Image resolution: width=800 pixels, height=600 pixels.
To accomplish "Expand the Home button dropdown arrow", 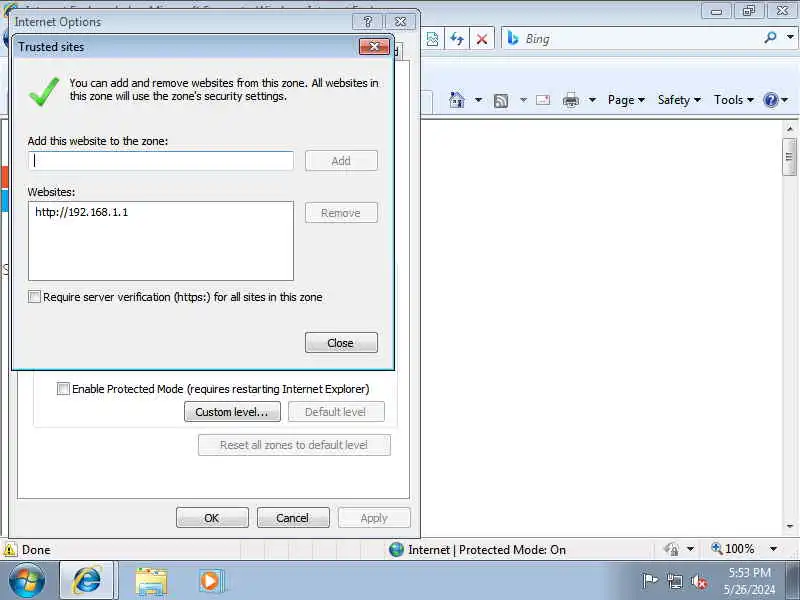I will pyautogui.click(x=478, y=99).
